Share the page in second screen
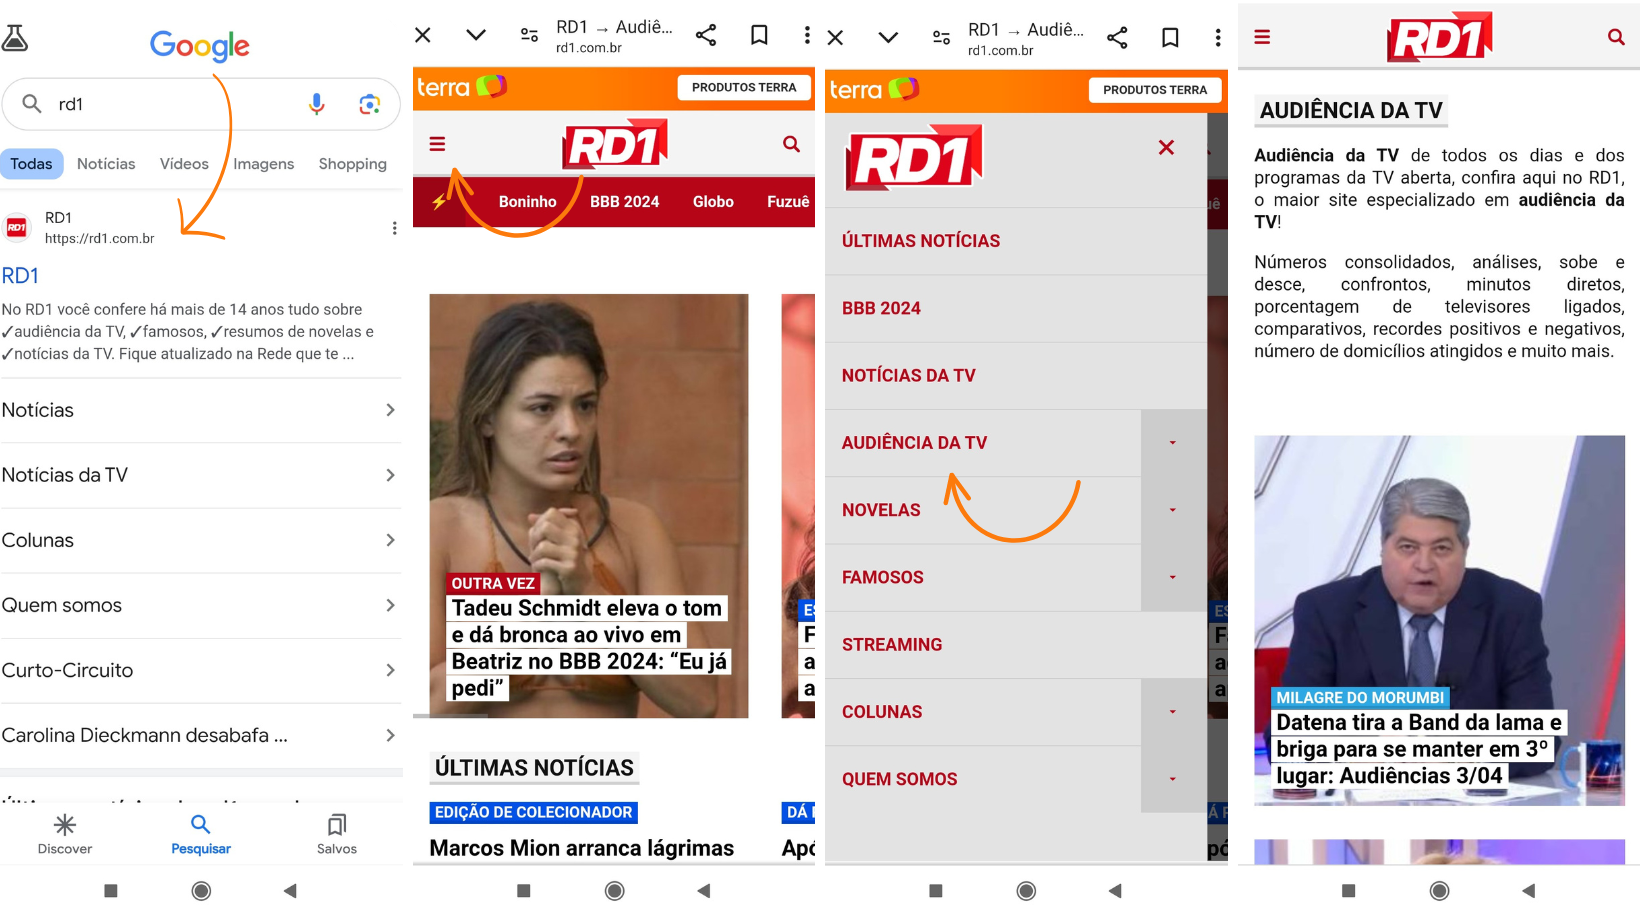This screenshot has width=1640, height=924. click(706, 35)
